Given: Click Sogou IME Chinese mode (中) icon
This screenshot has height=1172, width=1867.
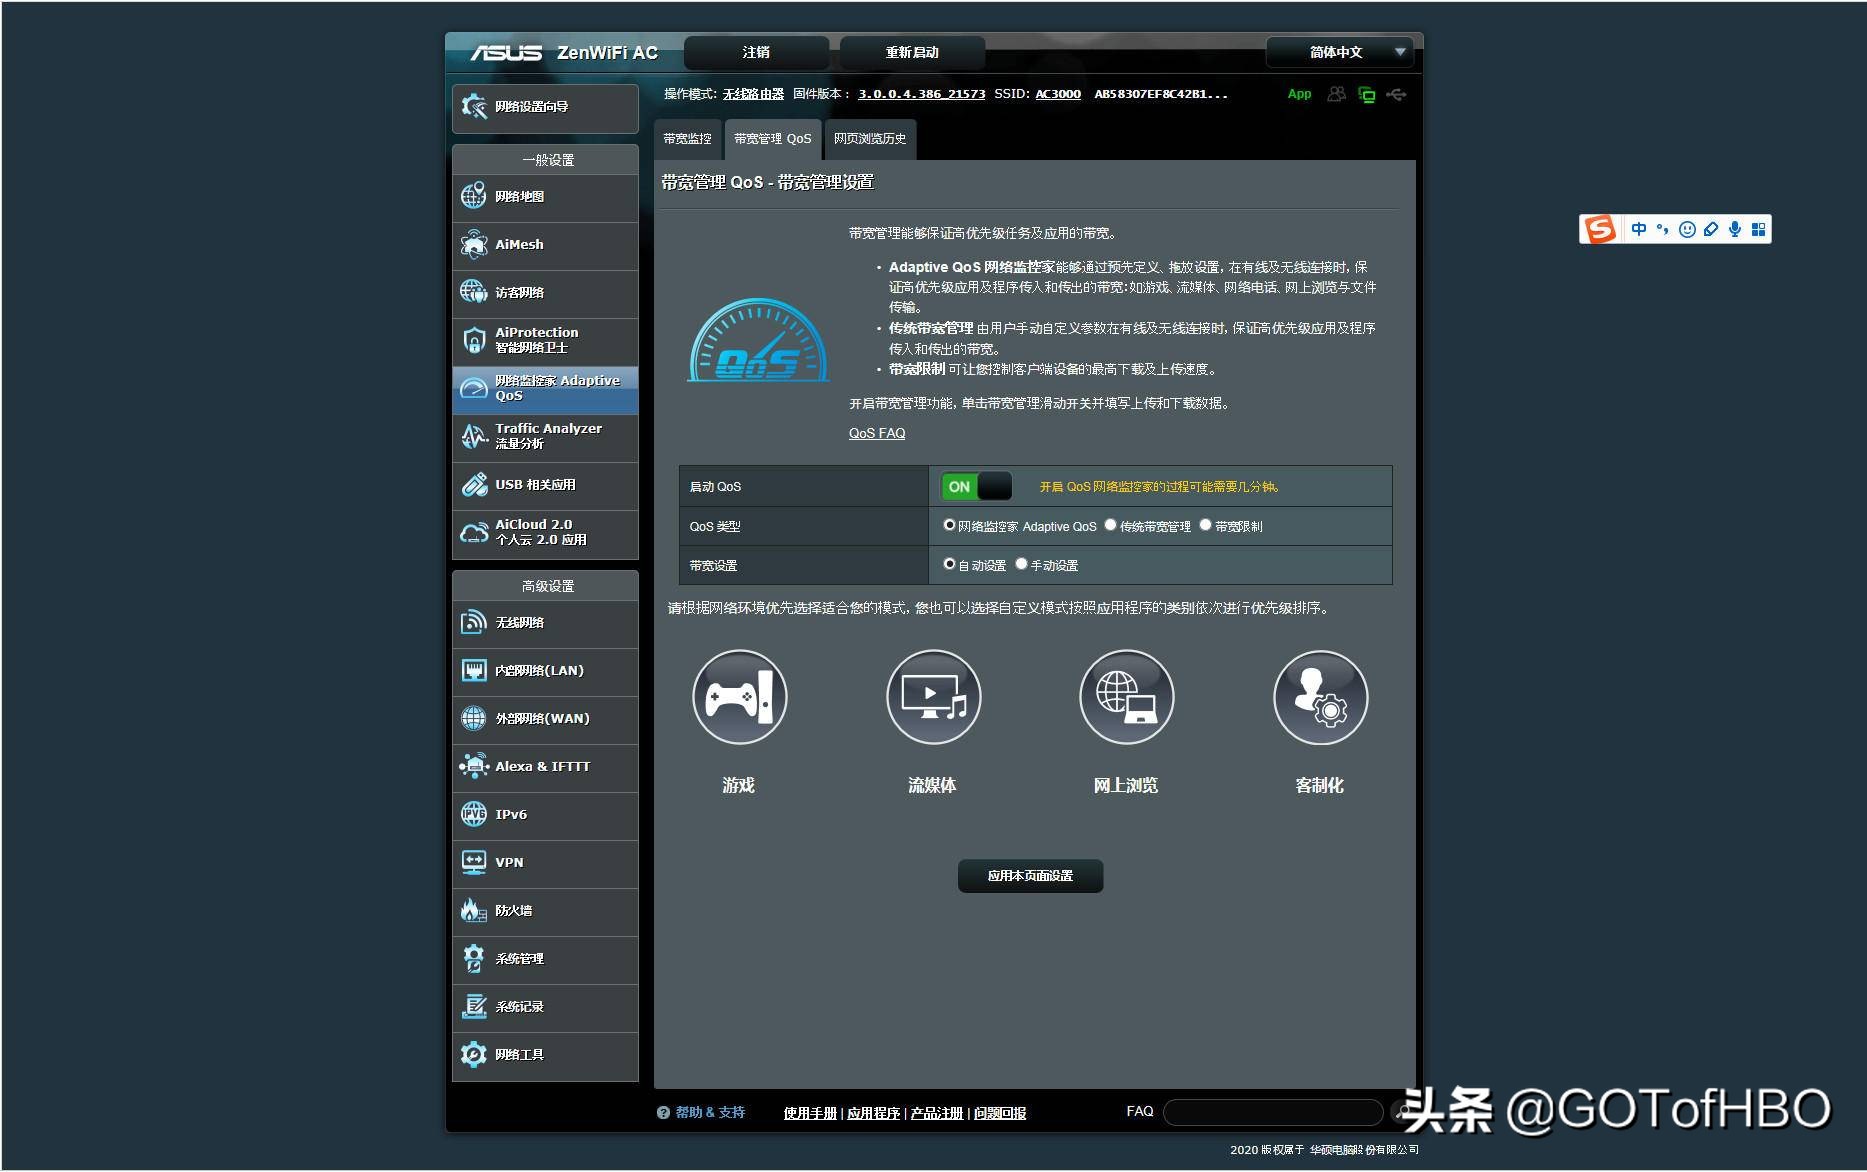Looking at the screenshot, I should 1638,229.
